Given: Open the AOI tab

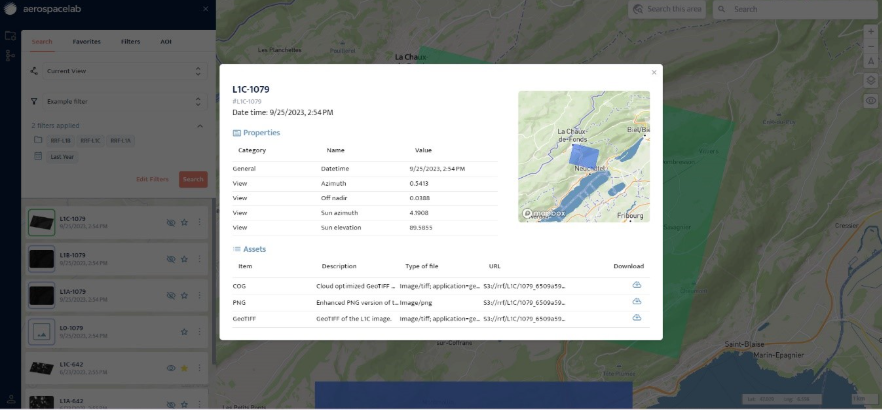Looking at the screenshot, I should 166,42.
